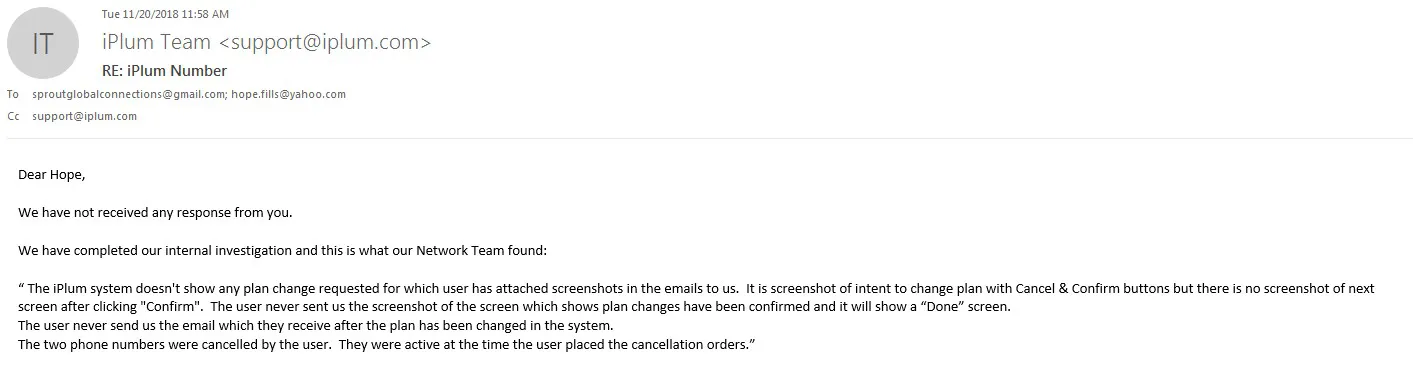Screen dimensions: 1413x387
Task: Click the Cc field label
Action: coord(13,116)
